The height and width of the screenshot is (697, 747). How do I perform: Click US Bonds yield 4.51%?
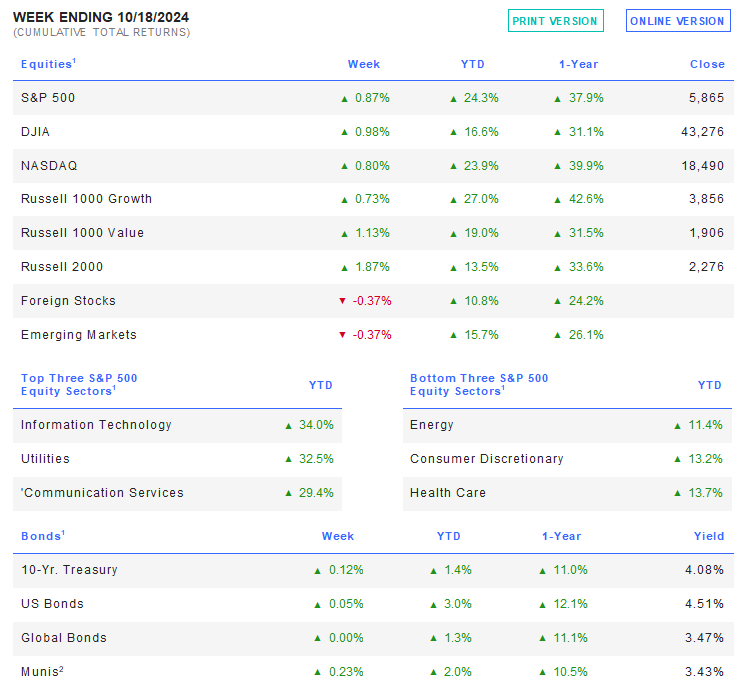click(x=705, y=604)
